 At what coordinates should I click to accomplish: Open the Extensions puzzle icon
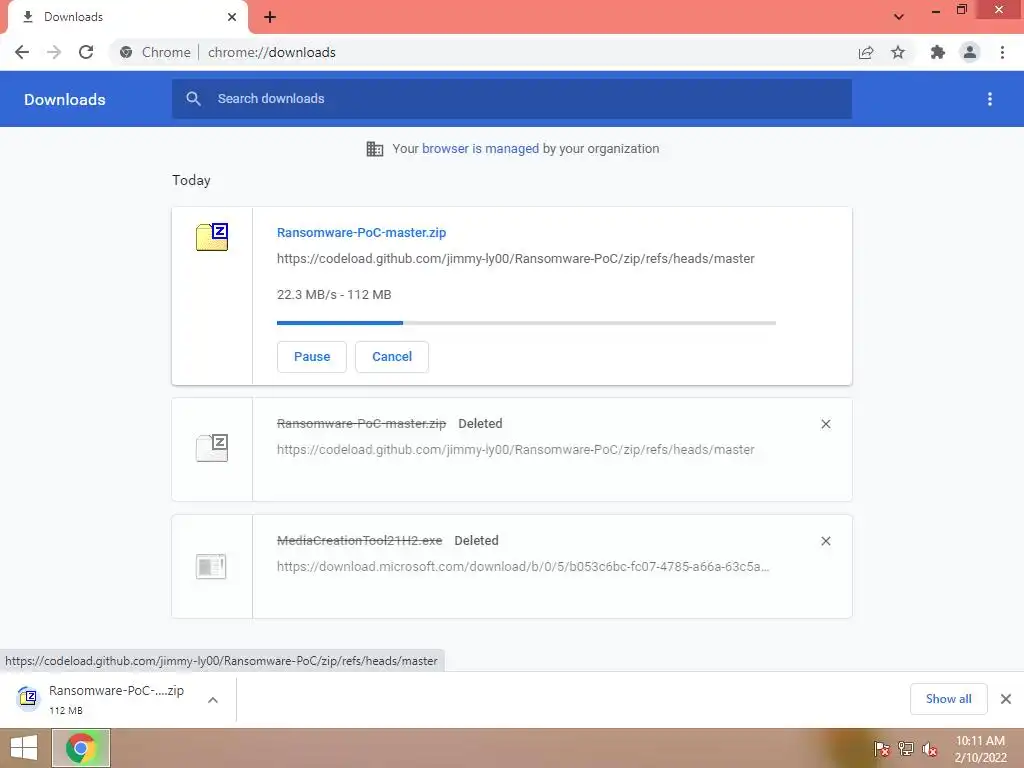938,52
